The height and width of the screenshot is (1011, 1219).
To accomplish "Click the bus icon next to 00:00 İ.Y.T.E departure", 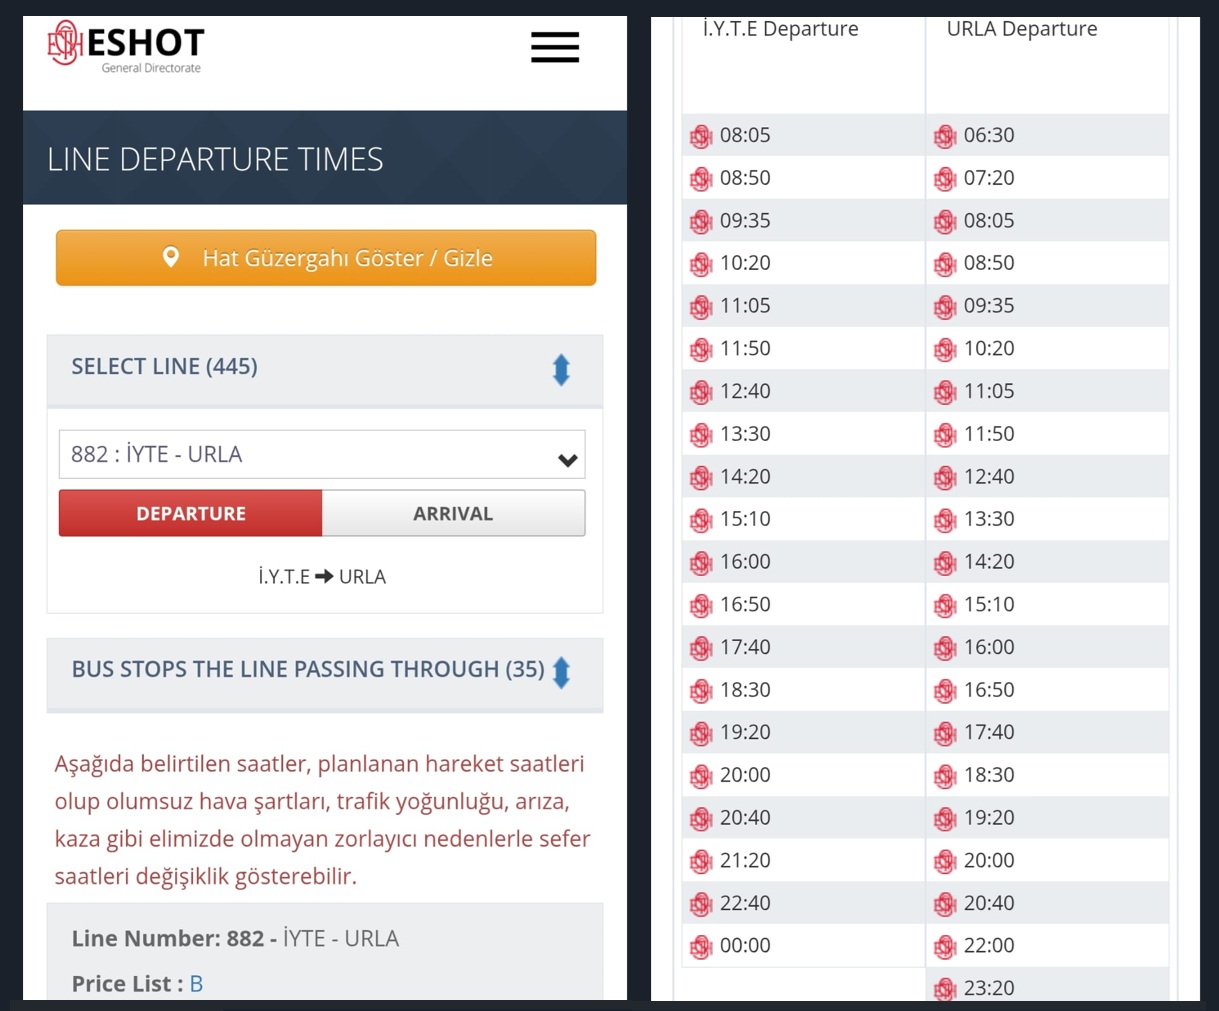I will pos(701,946).
